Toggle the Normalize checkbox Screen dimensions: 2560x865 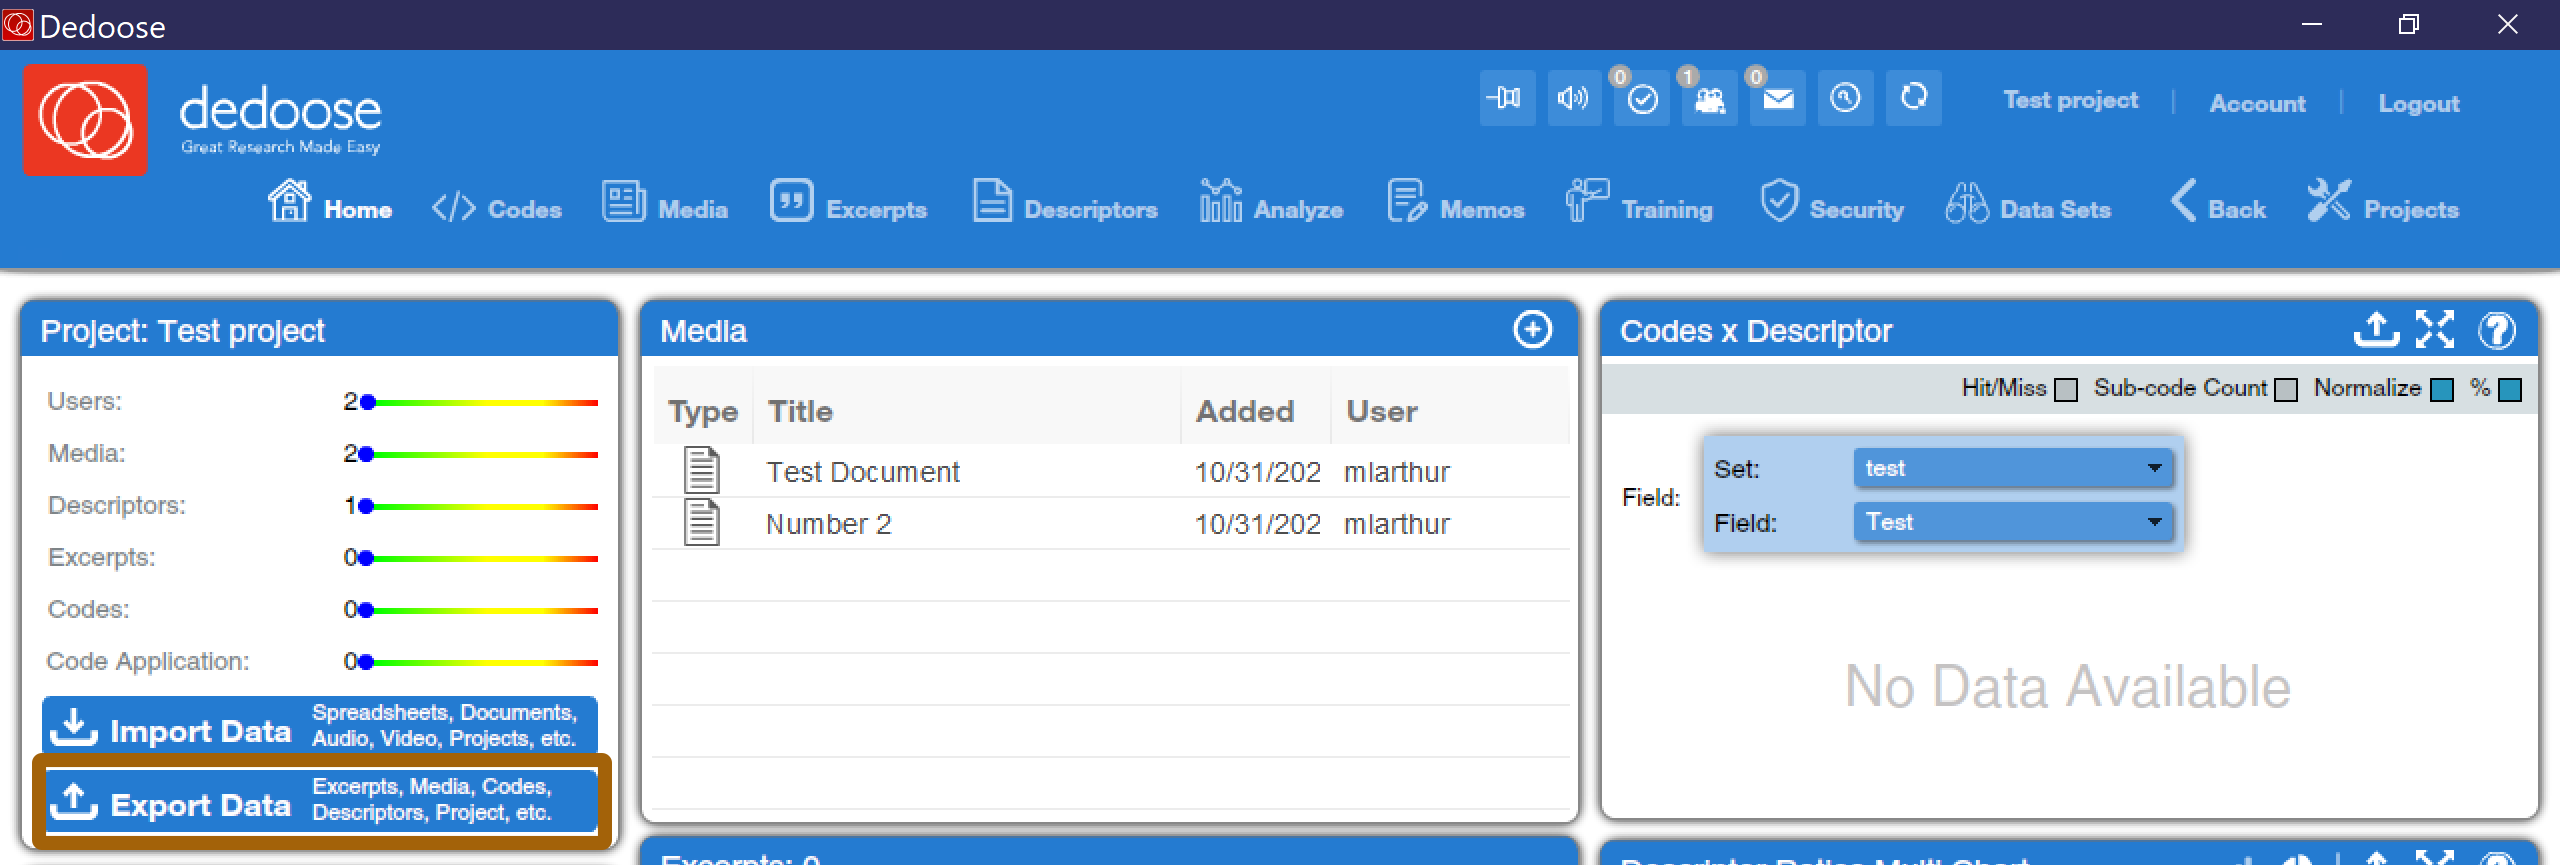tap(2442, 390)
